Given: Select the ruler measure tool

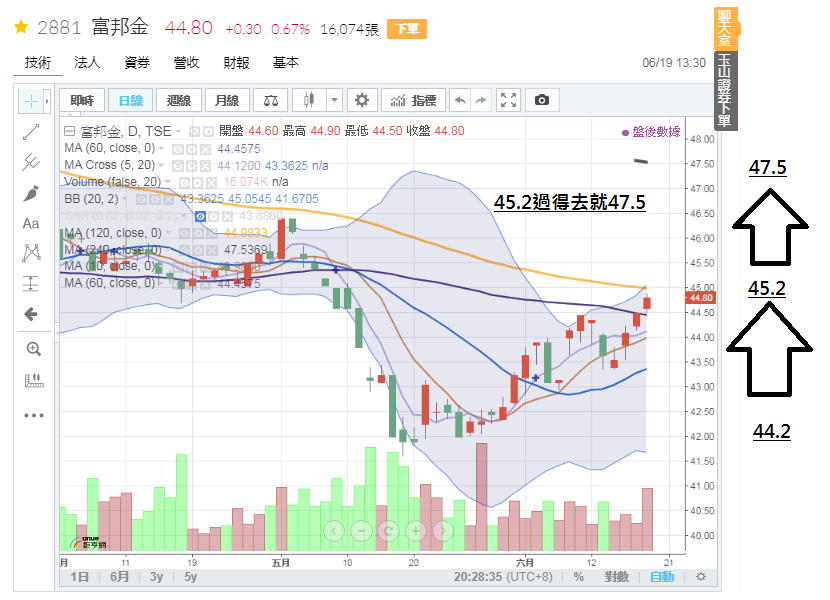Looking at the screenshot, I should point(34,380).
